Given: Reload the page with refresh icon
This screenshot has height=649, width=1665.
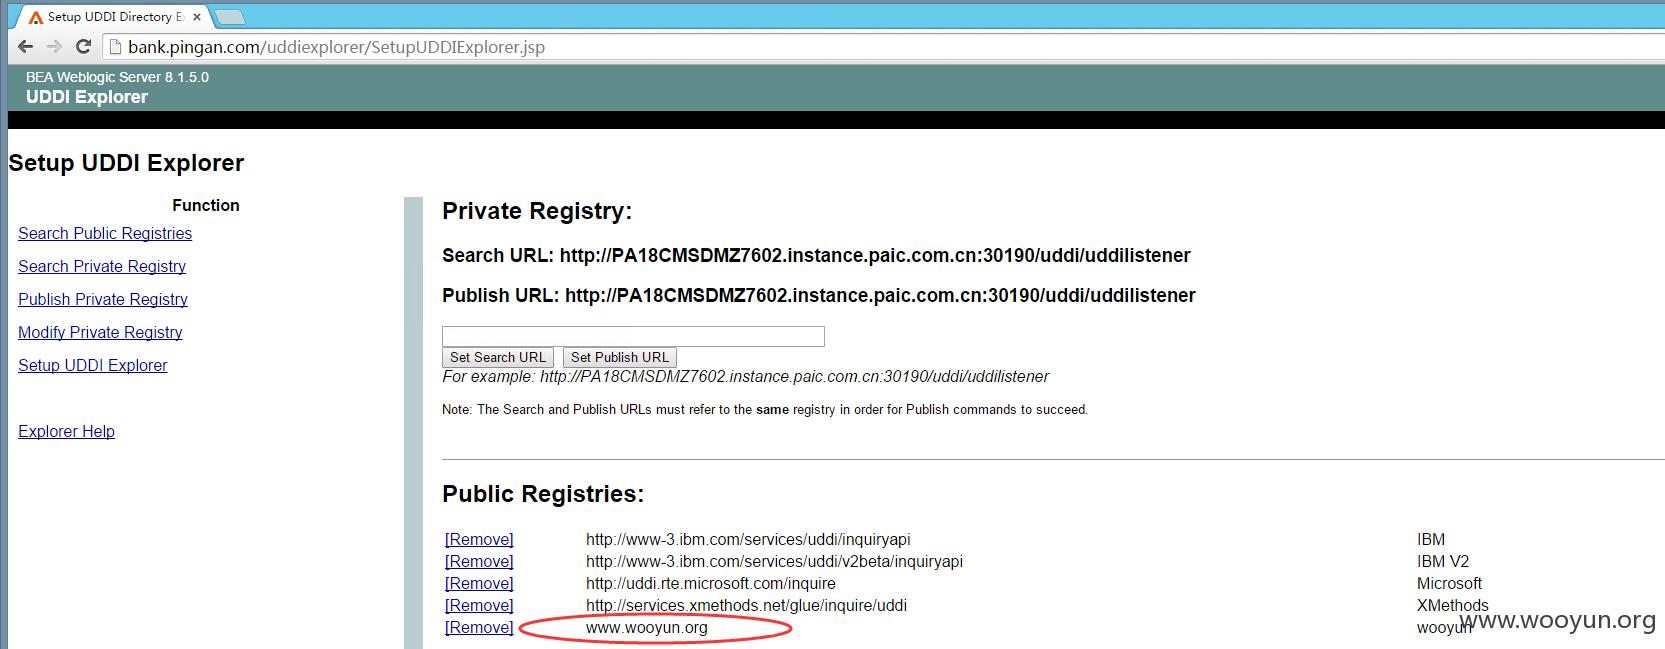Looking at the screenshot, I should point(84,47).
